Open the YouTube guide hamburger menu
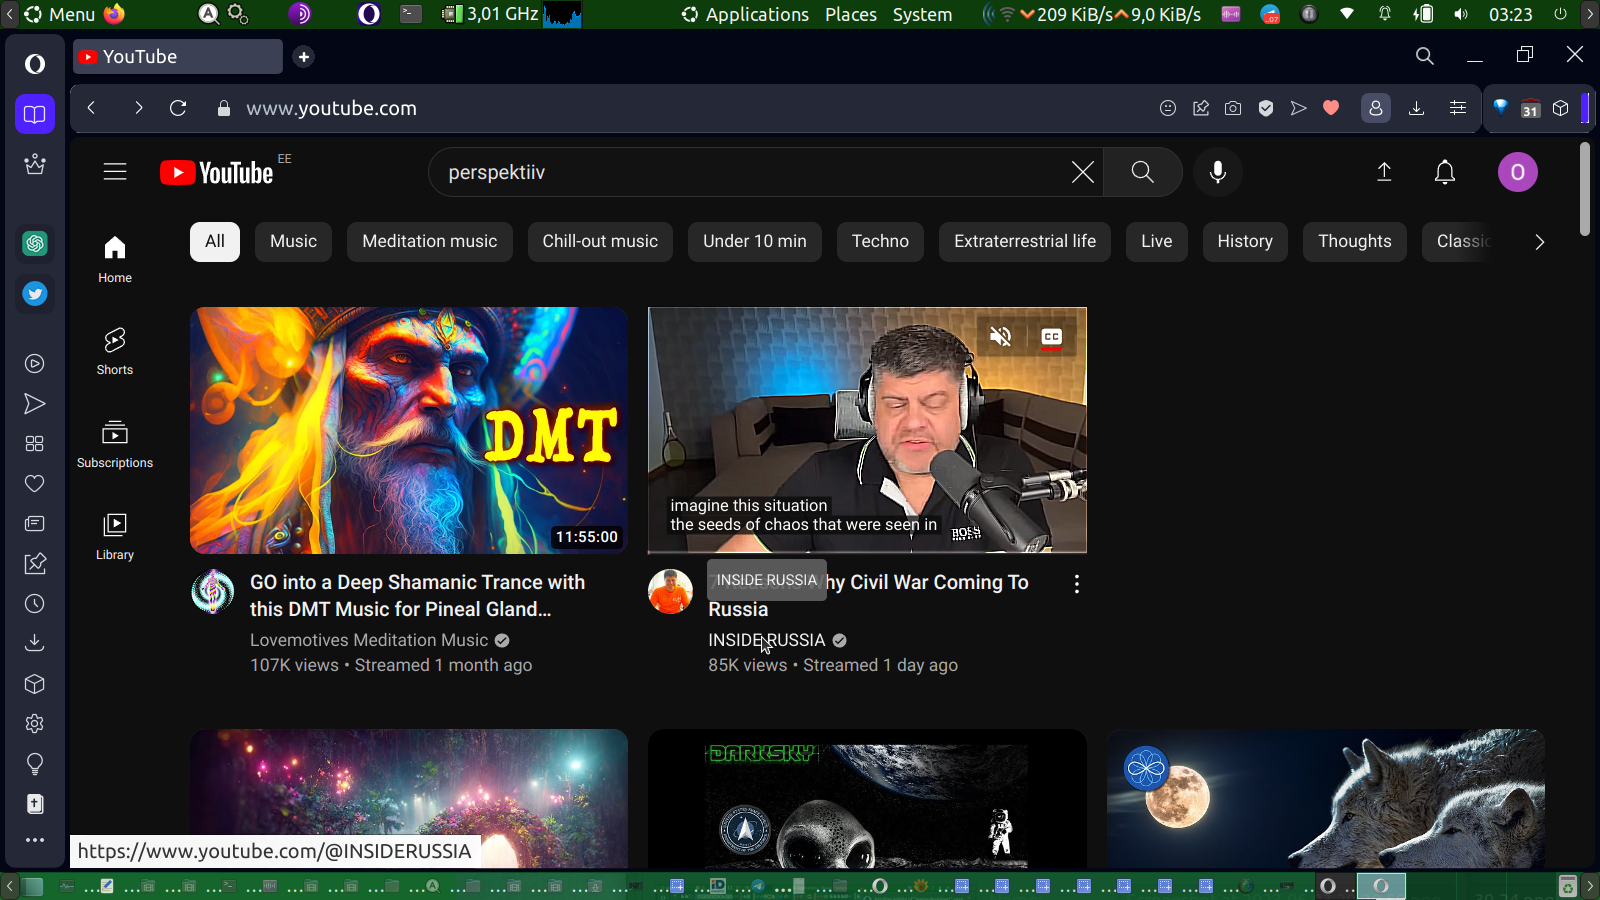Viewport: 1600px width, 900px height. [115, 172]
